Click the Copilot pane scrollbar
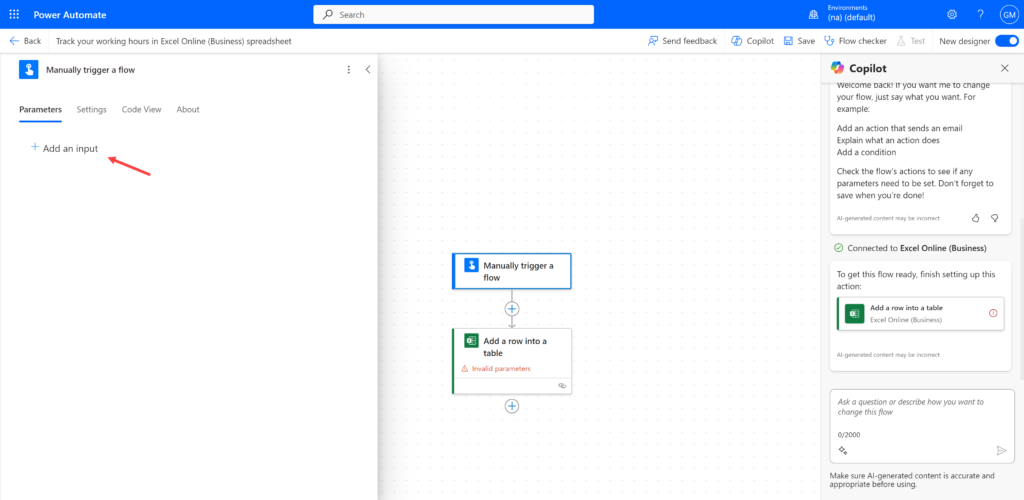Image resolution: width=1024 pixels, height=500 pixels. point(1020,297)
